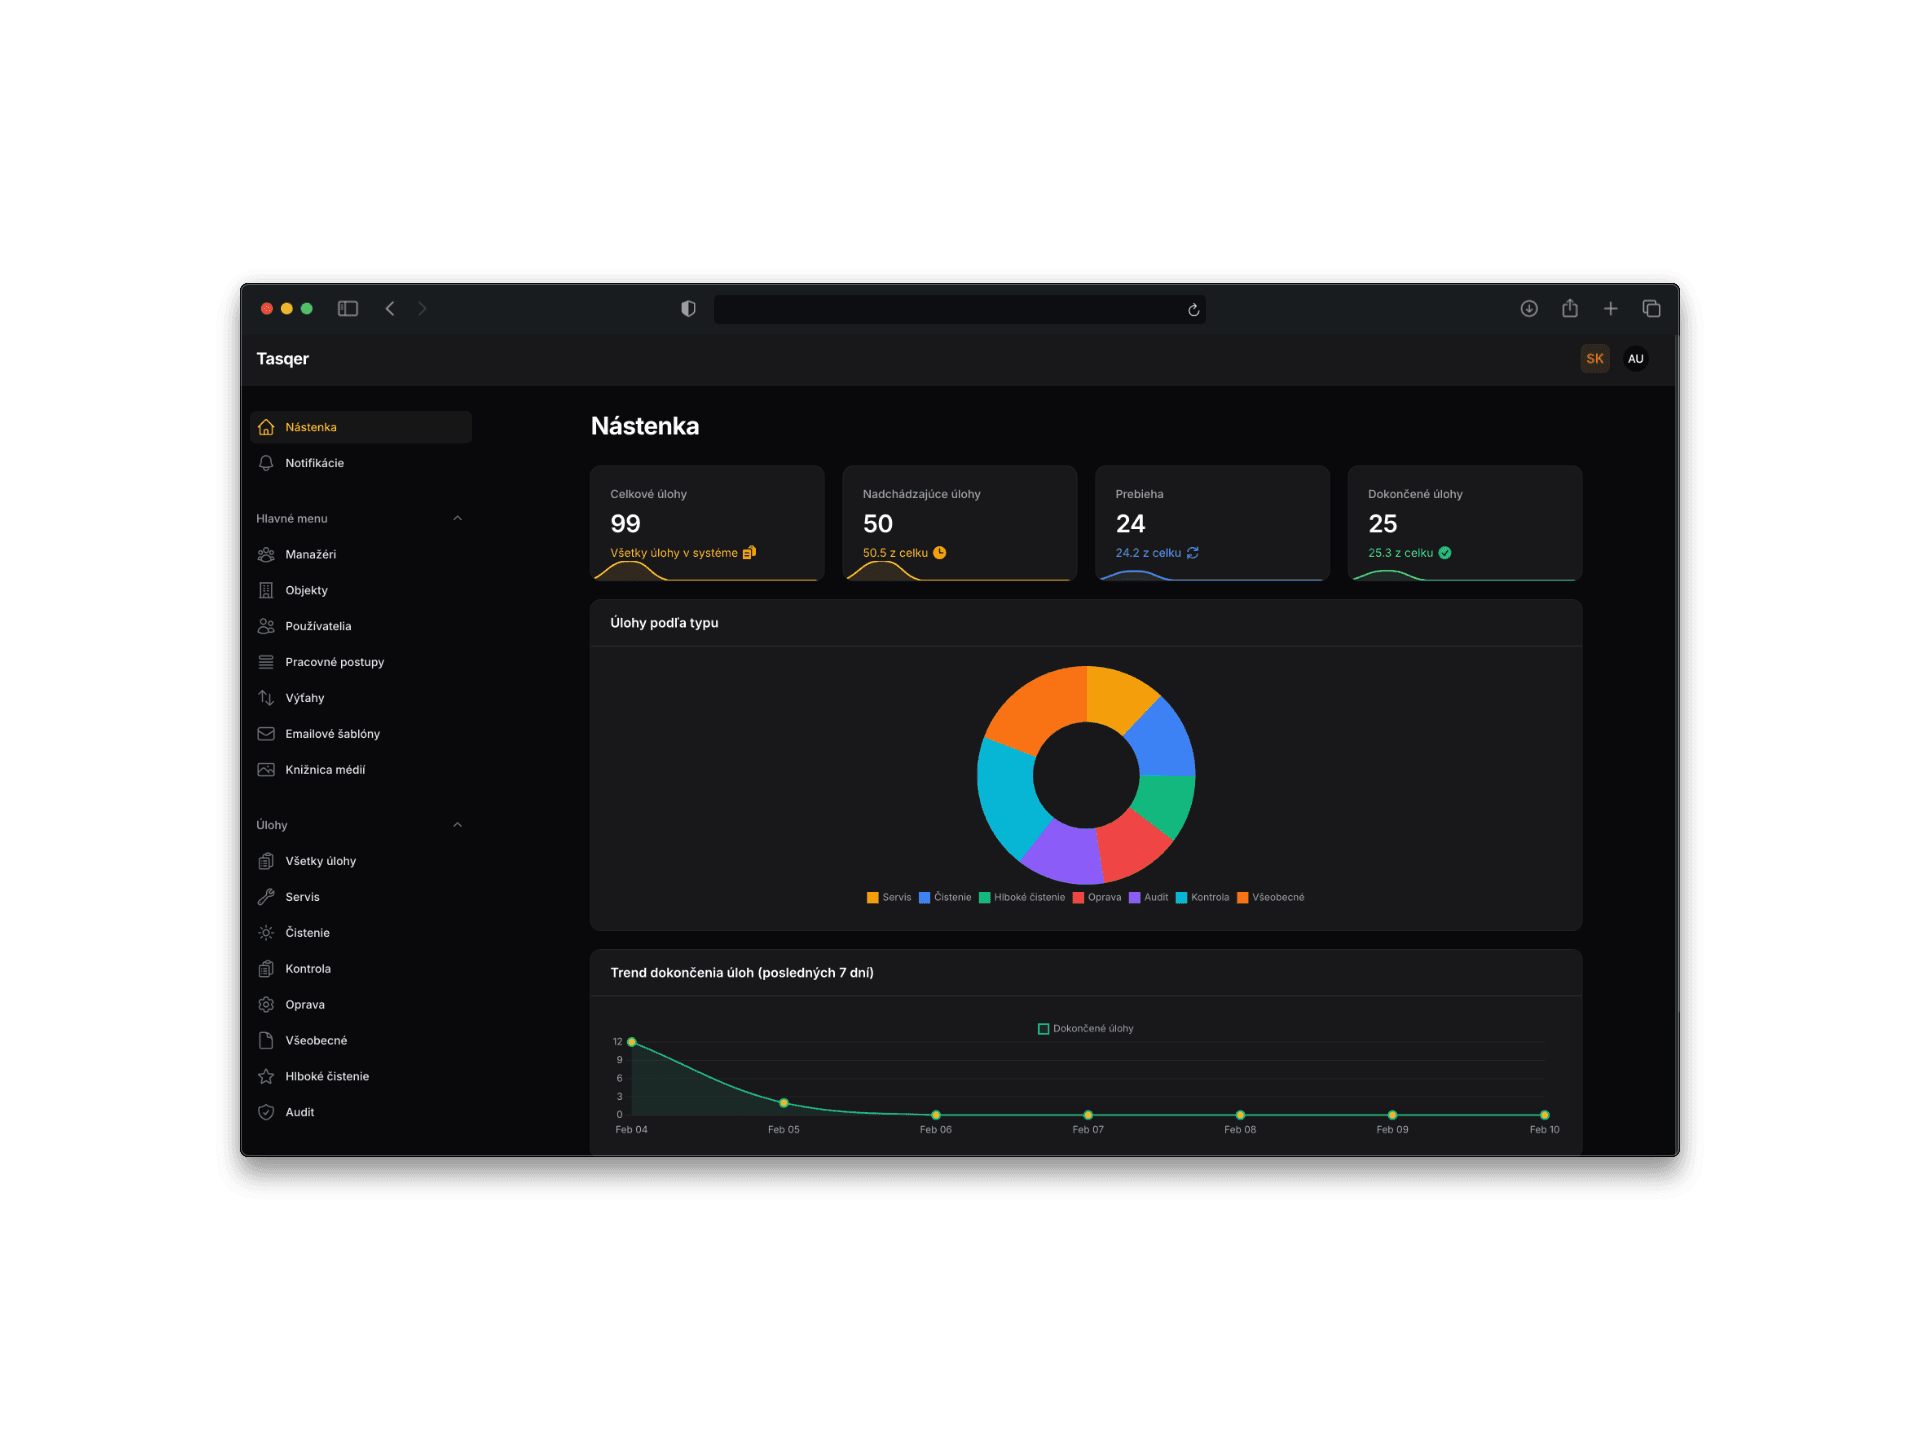Open Výťahy using the arrows icon
Viewport: 1920px width, 1440px height.
click(266, 698)
